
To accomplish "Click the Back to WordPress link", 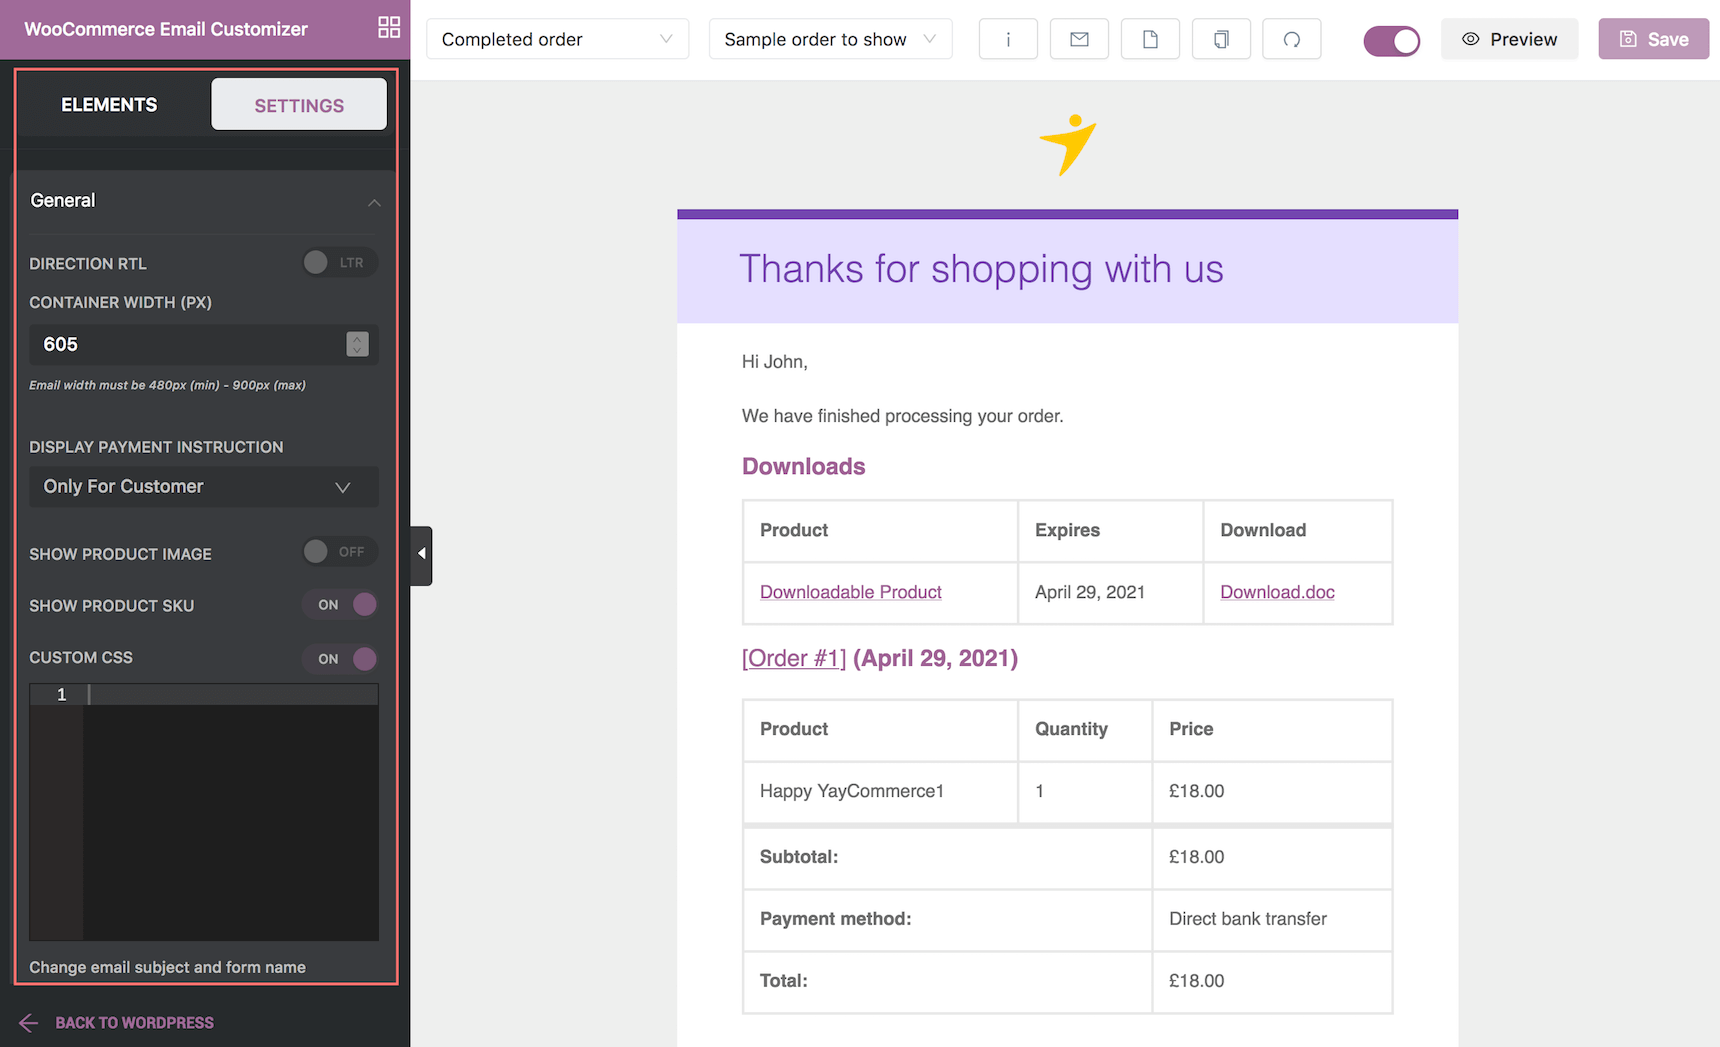I will [x=134, y=1022].
